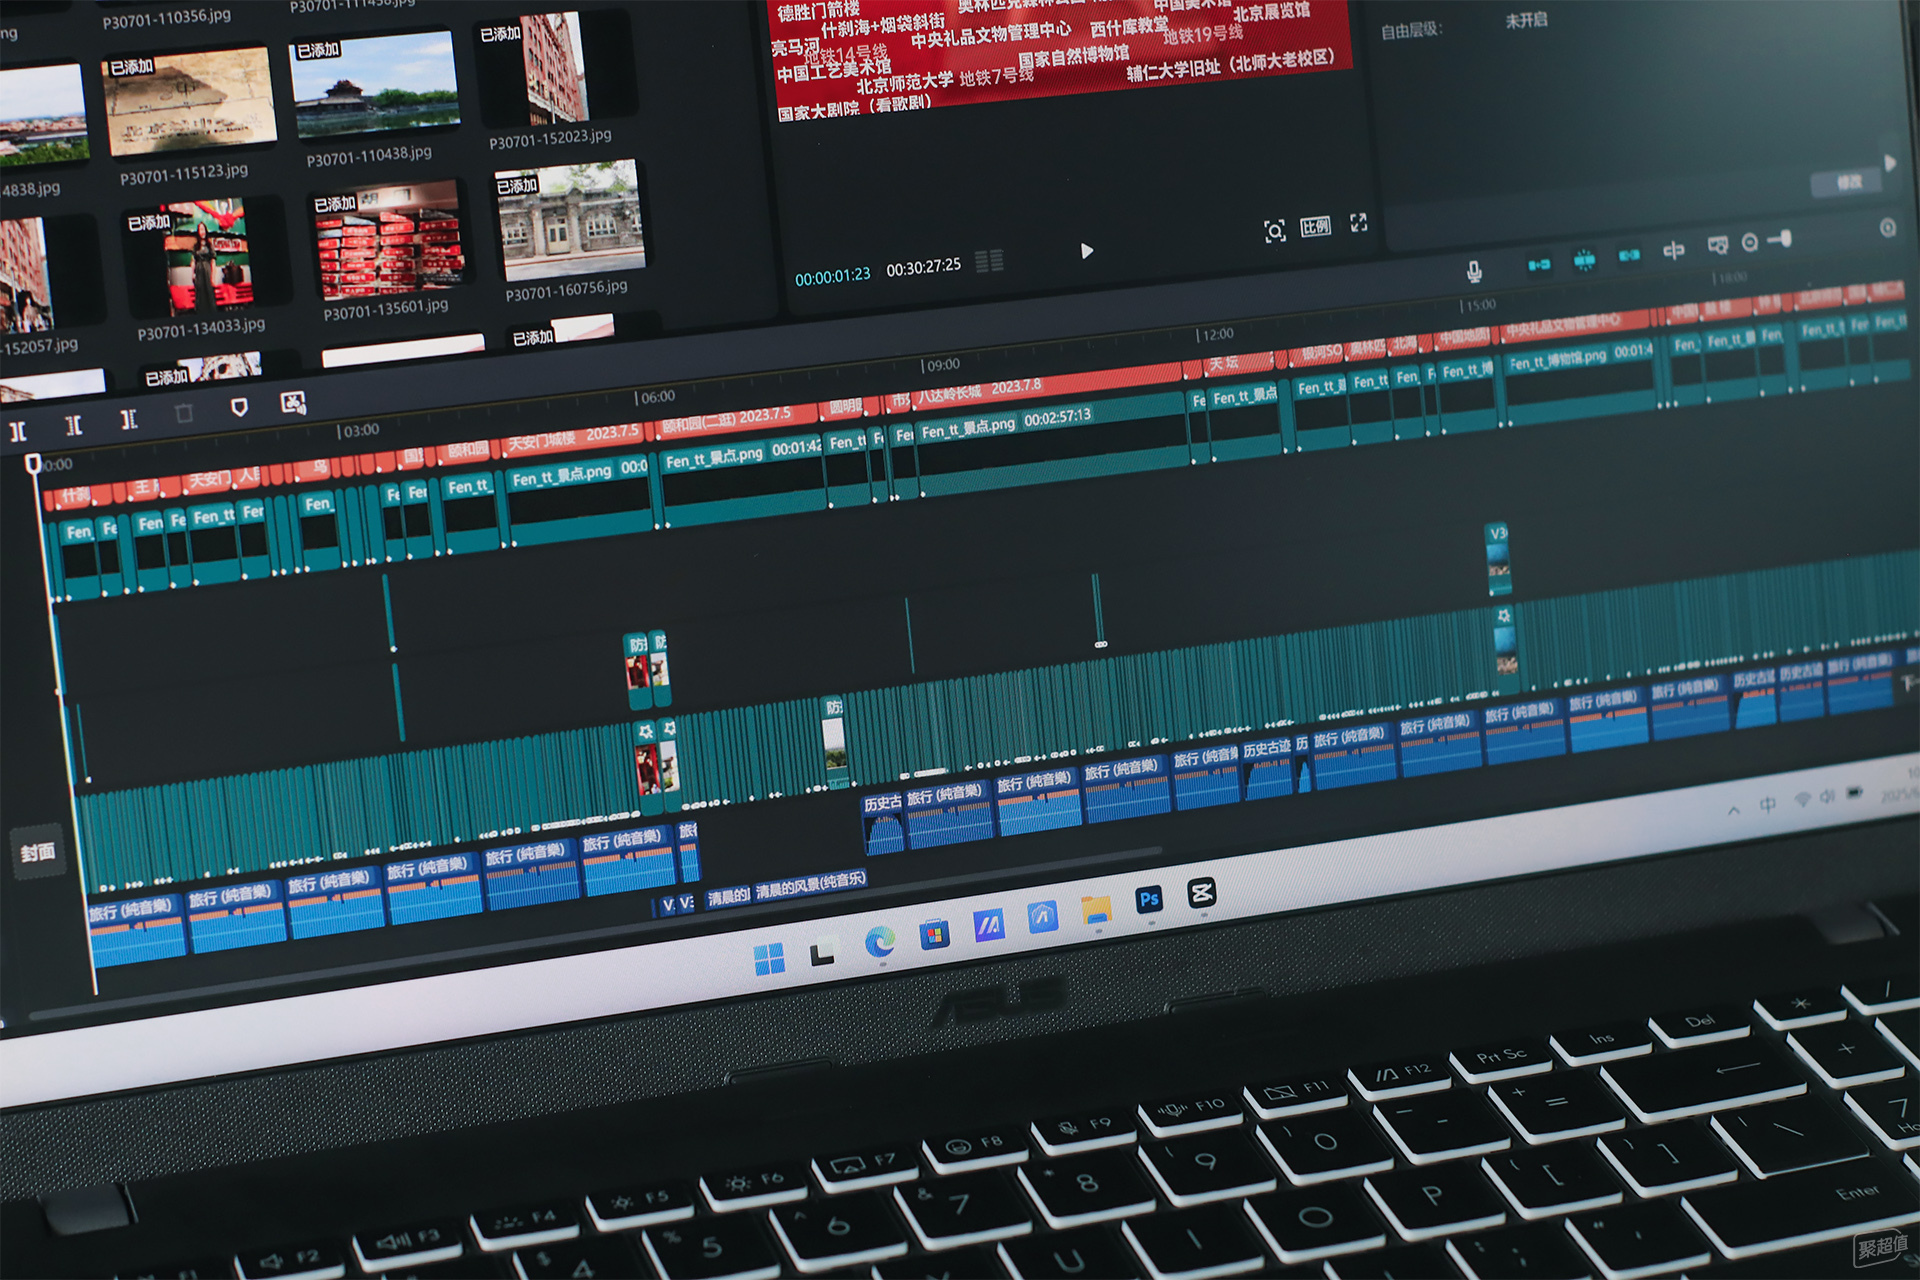The image size is (1920, 1280).
Task: Select the first 旅行 (純音樂) audio clip
Action: pyautogui.click(x=136, y=932)
